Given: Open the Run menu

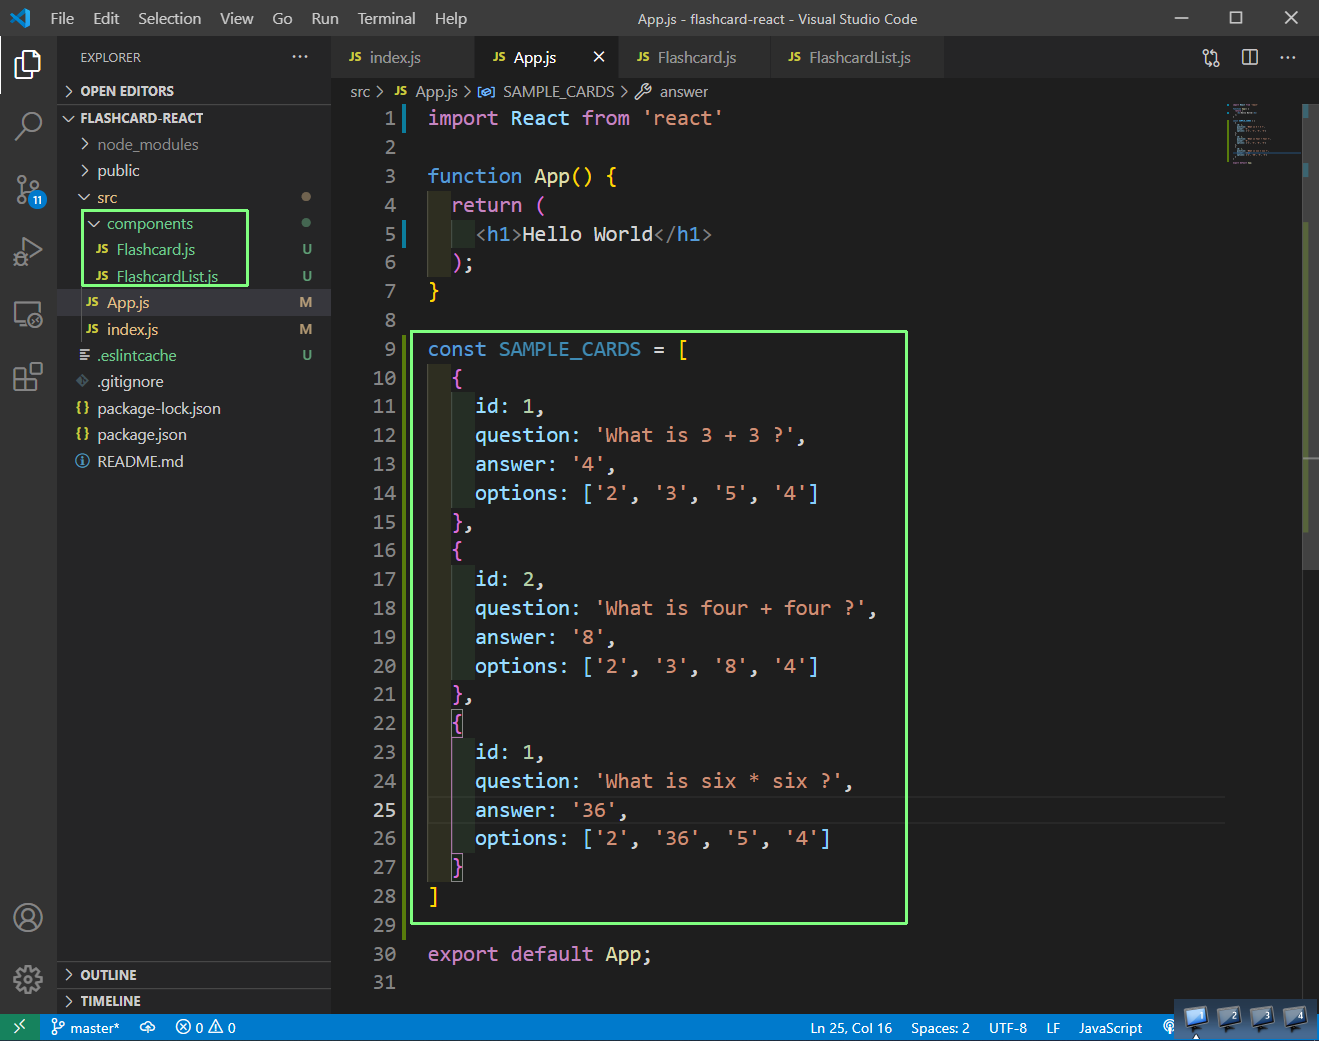Looking at the screenshot, I should click(325, 18).
